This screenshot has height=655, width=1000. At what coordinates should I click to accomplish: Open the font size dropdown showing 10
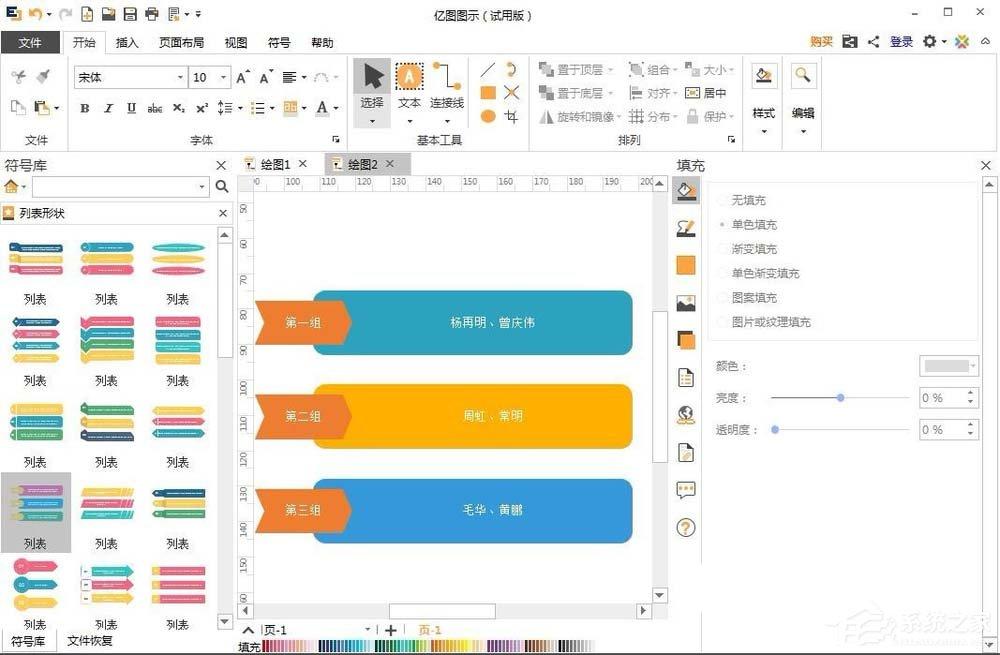[225, 76]
